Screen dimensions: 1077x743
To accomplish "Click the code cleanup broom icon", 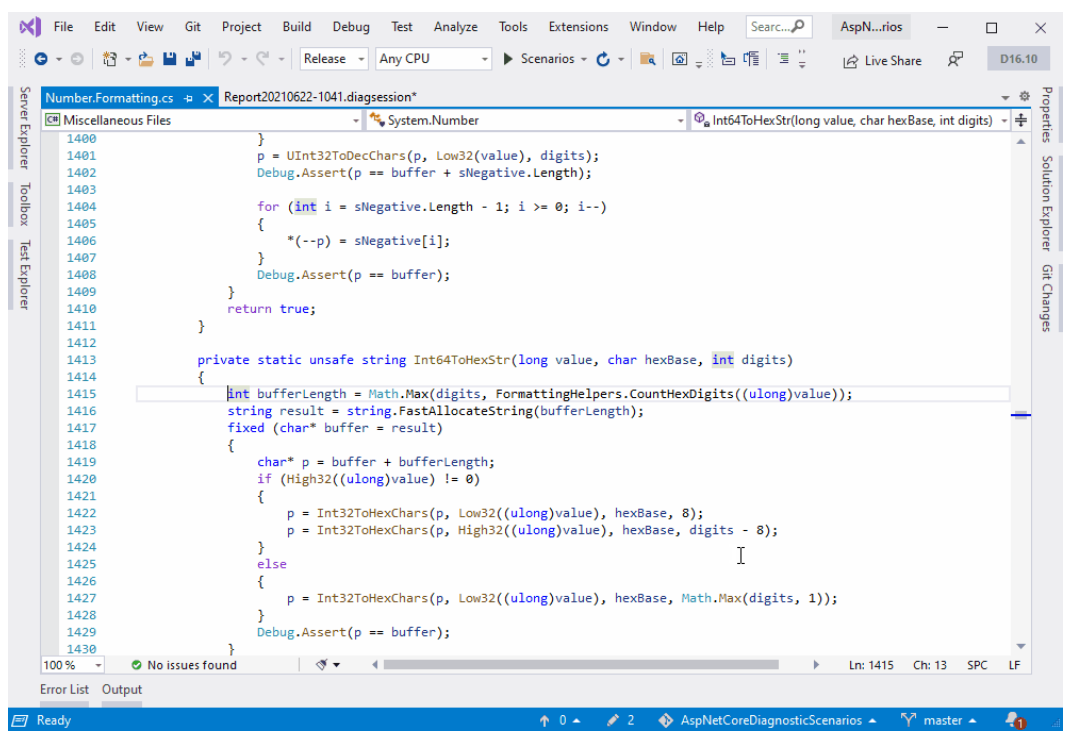I will click(x=321, y=665).
